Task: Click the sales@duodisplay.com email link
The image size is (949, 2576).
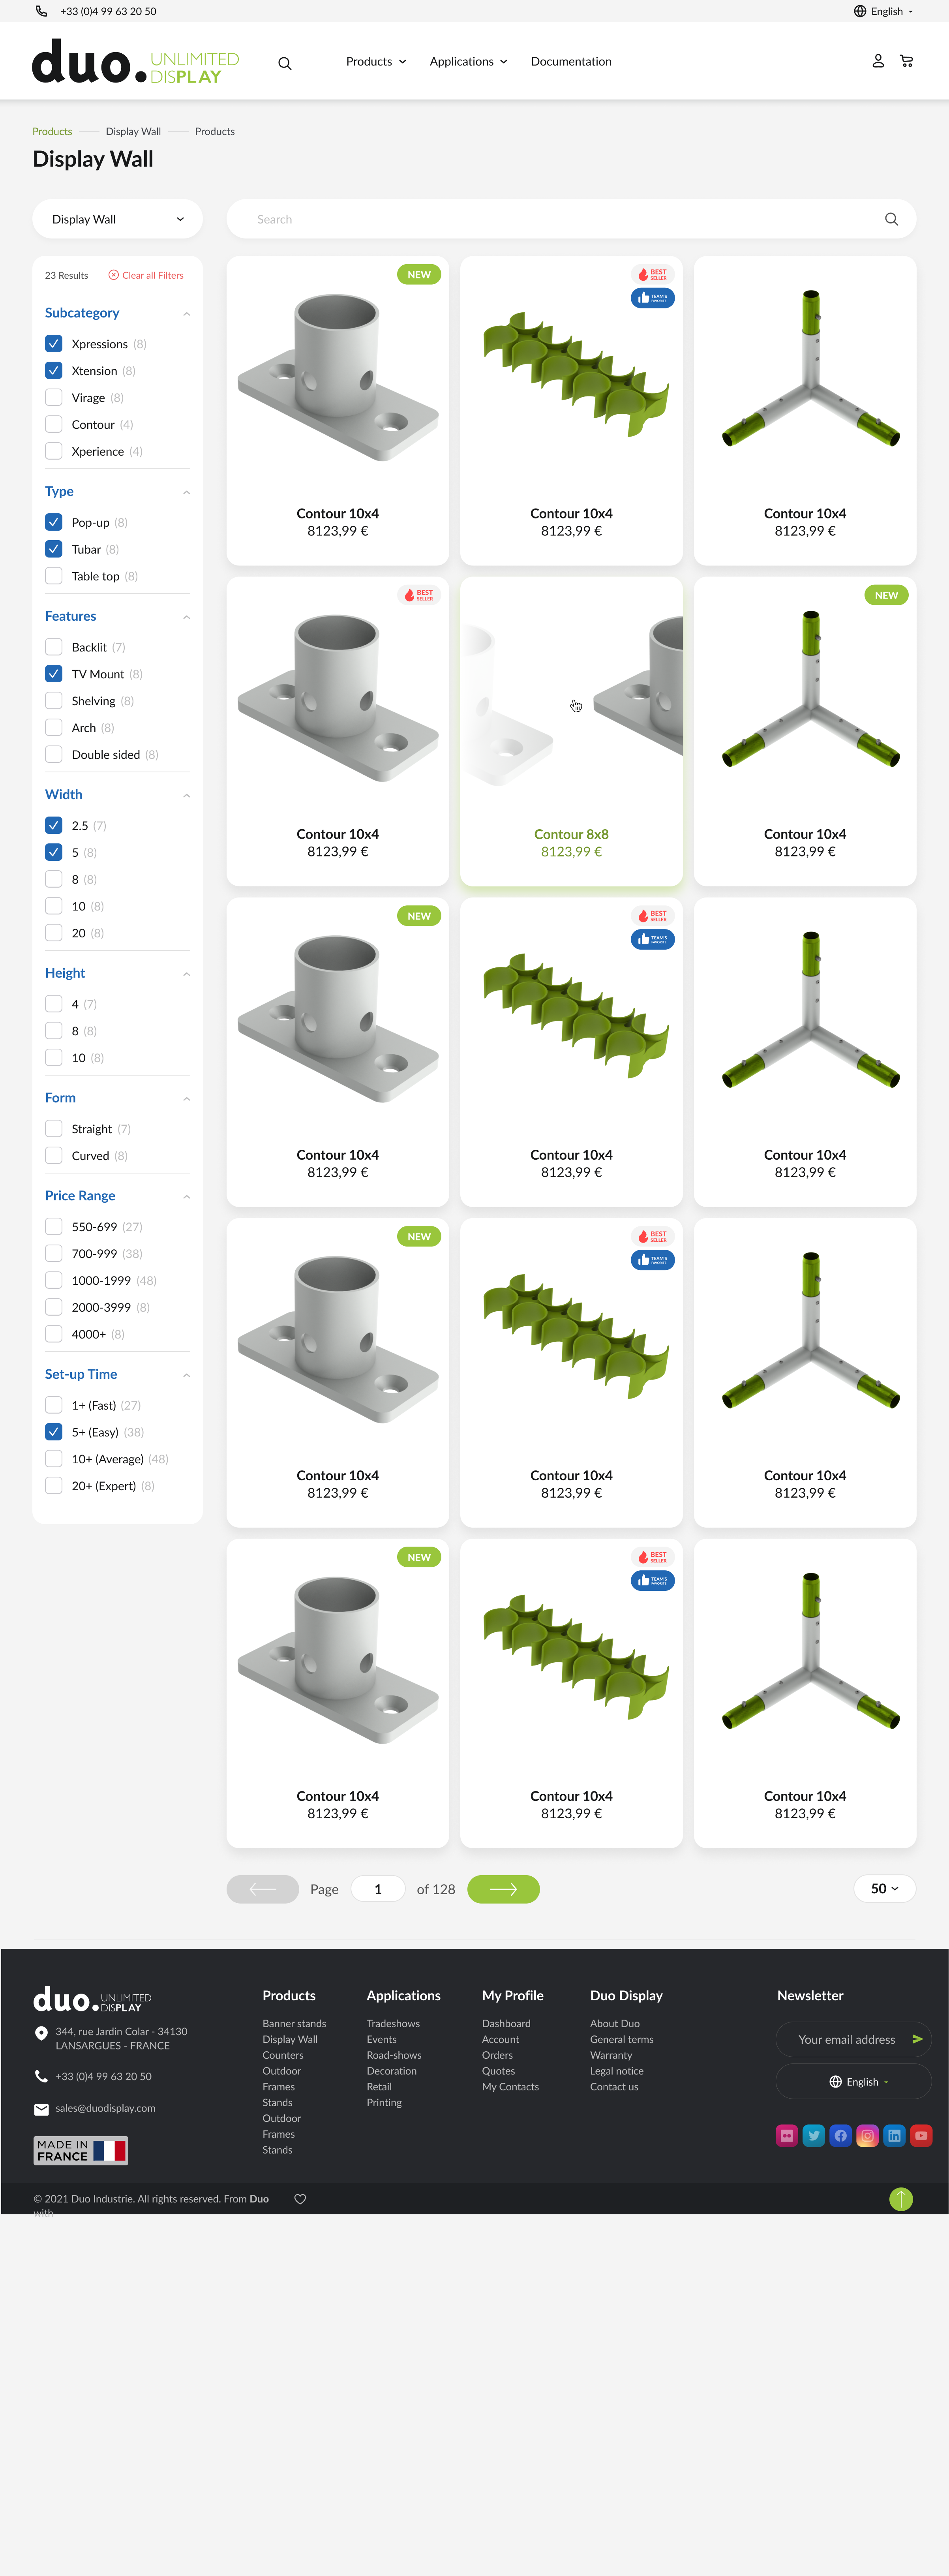Action: [105, 2109]
